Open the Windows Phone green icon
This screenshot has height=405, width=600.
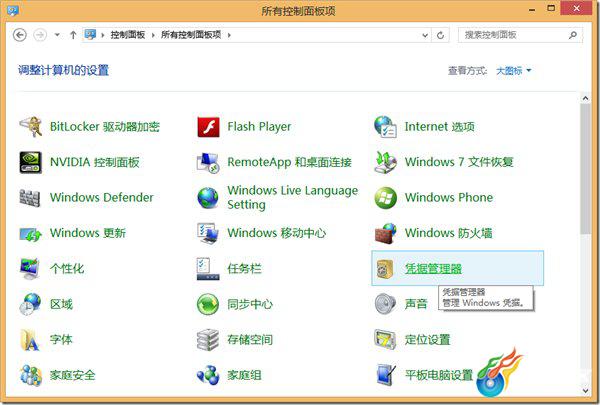point(385,198)
